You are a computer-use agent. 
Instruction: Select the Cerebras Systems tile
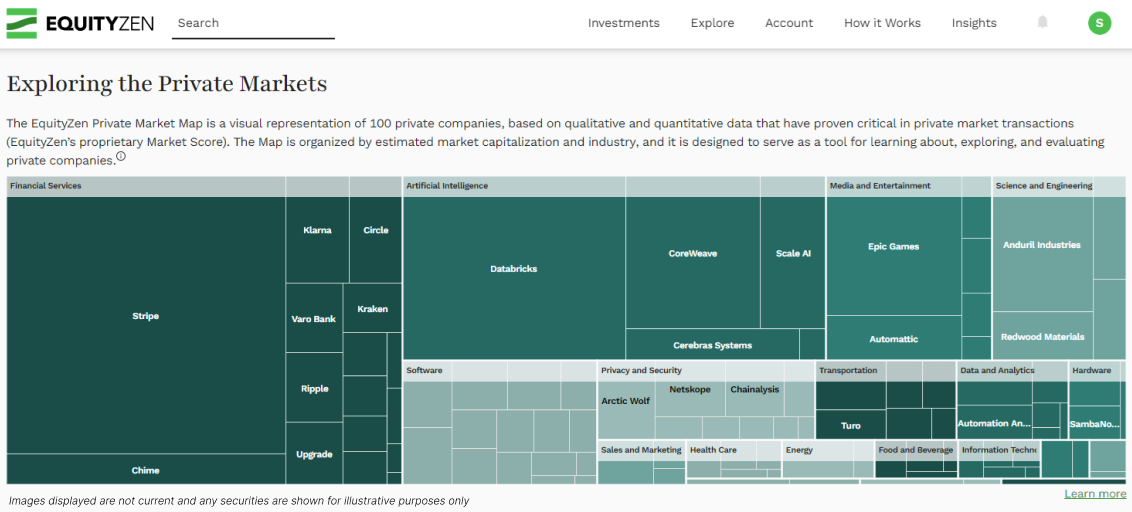[x=713, y=344]
